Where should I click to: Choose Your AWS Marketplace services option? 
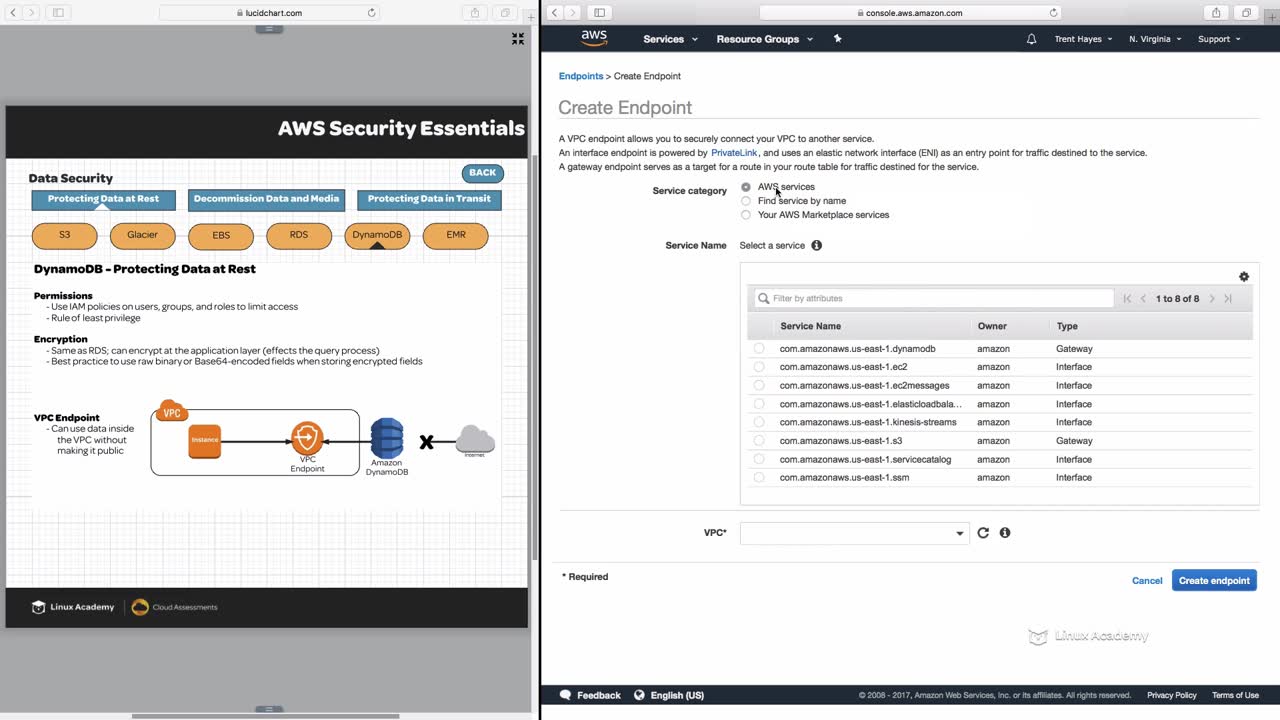(x=746, y=215)
